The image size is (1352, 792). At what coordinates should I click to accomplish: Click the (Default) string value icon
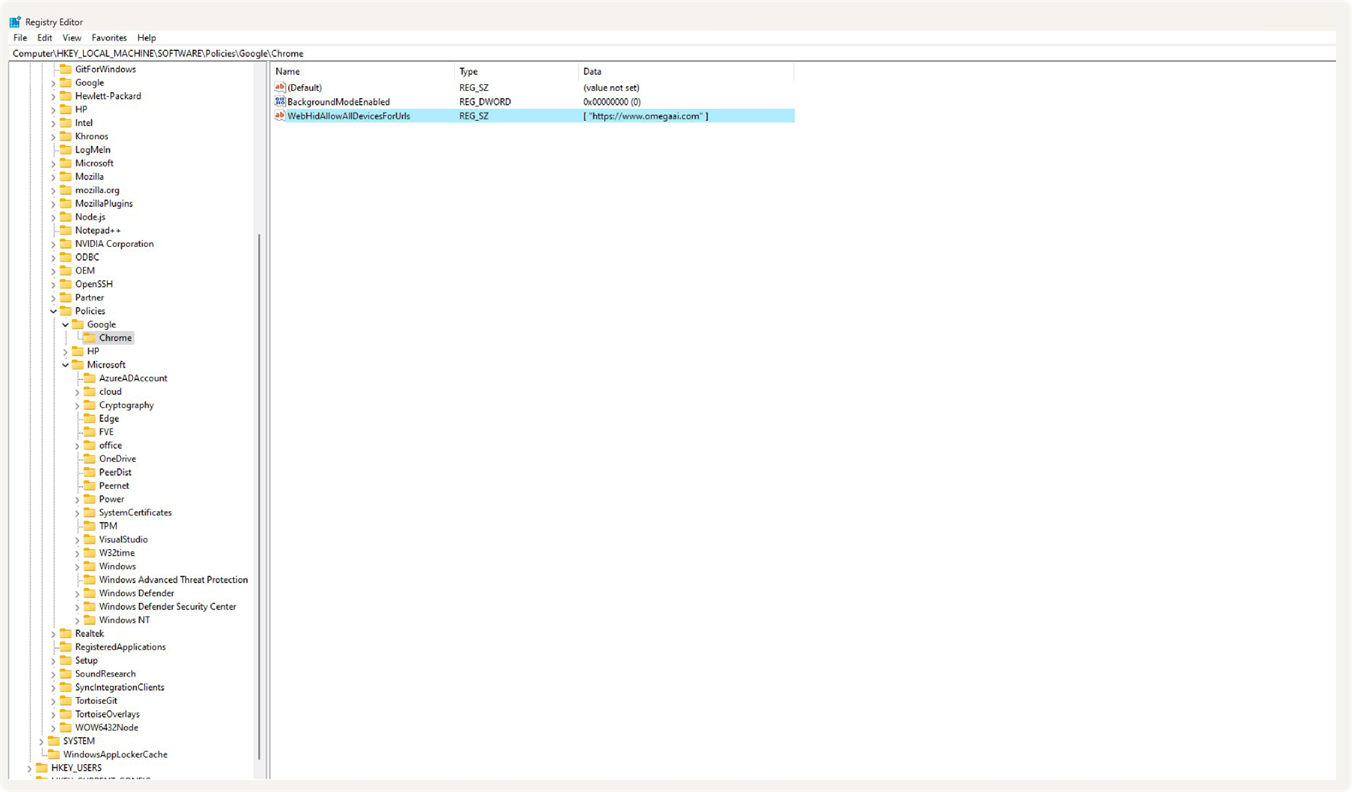pos(280,88)
